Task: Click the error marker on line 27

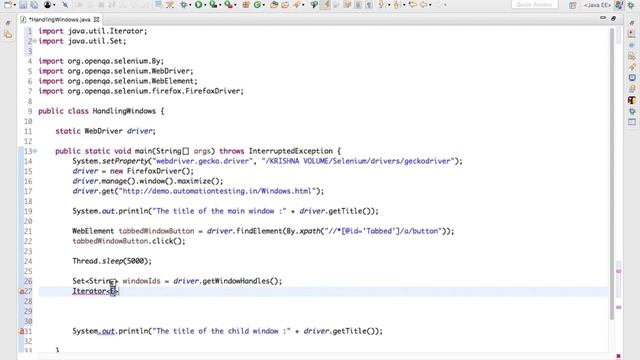Action: [22, 291]
